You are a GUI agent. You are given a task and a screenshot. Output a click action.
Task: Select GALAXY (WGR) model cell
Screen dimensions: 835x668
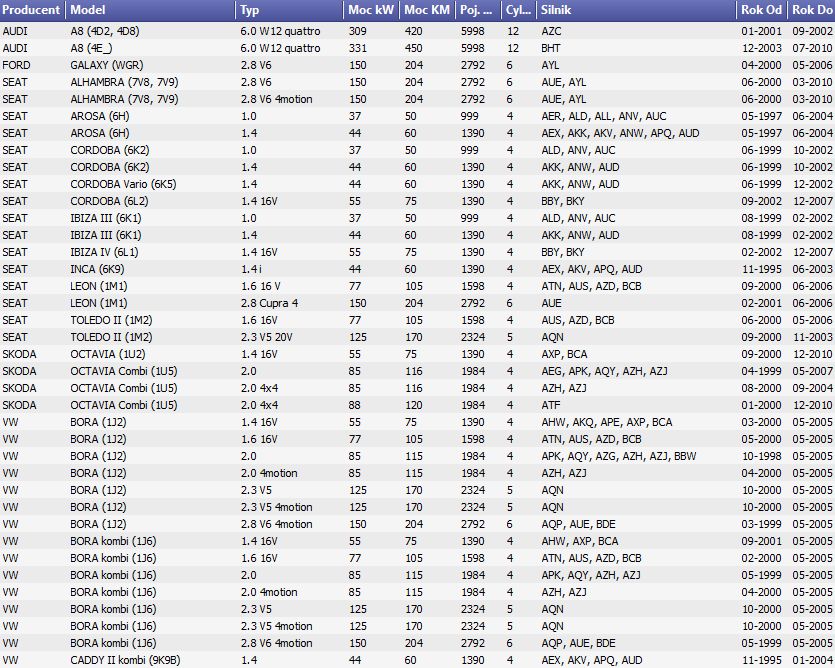tap(107, 66)
